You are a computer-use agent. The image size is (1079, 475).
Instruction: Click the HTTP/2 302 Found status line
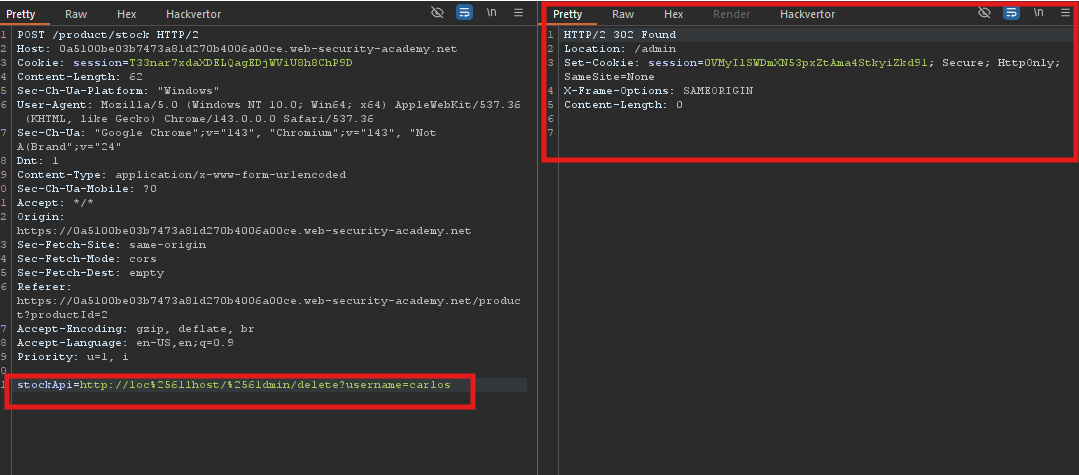point(620,34)
